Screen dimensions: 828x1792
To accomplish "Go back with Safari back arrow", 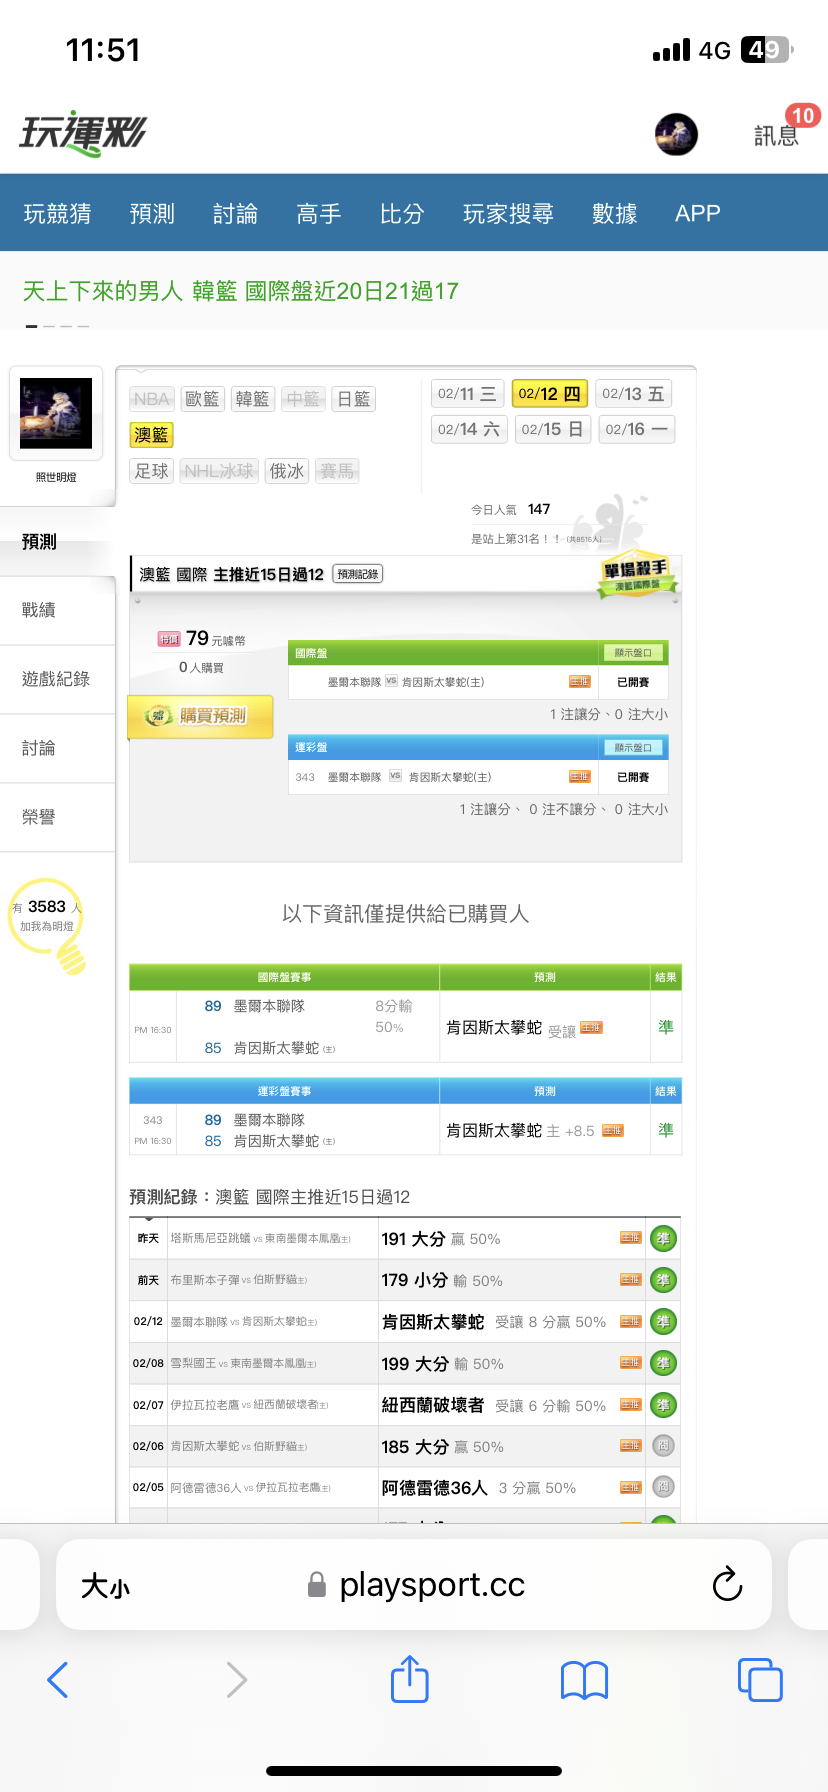I will [x=58, y=1680].
